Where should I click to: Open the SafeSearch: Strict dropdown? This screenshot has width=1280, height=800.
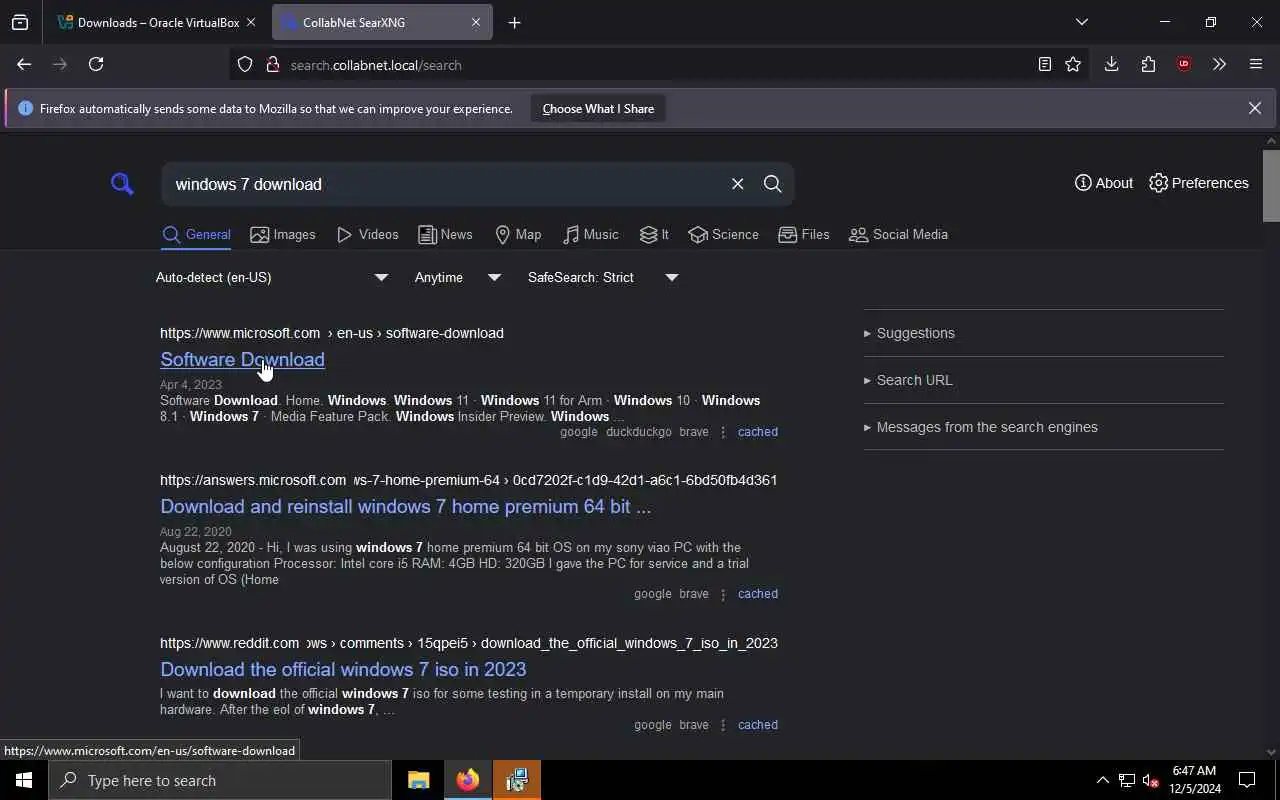coord(603,277)
